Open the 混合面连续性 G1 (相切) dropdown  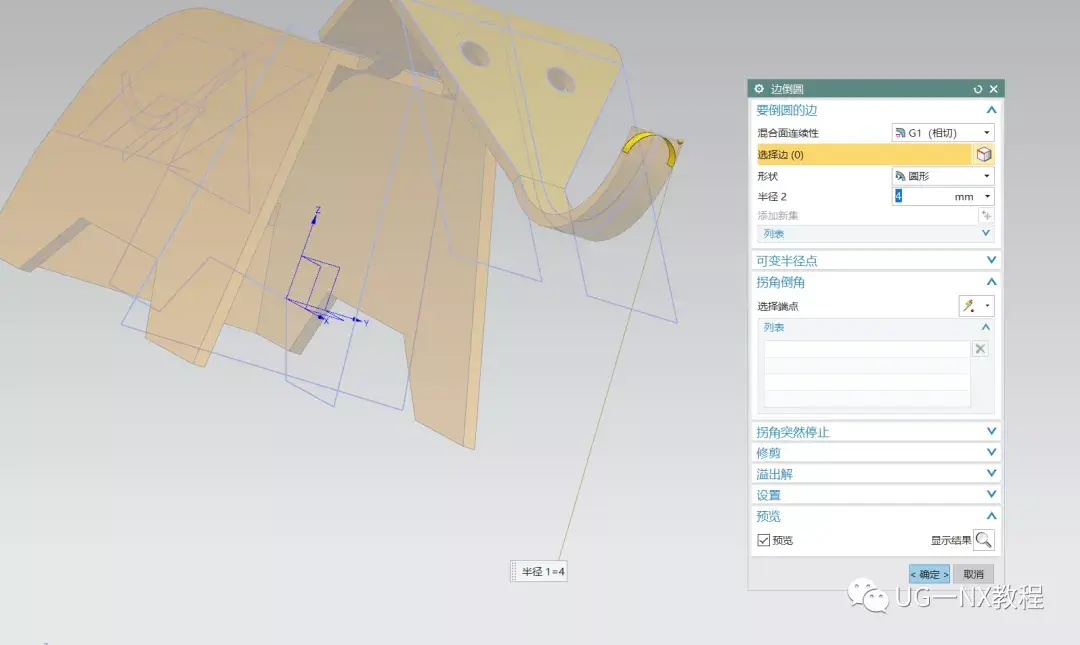point(943,133)
